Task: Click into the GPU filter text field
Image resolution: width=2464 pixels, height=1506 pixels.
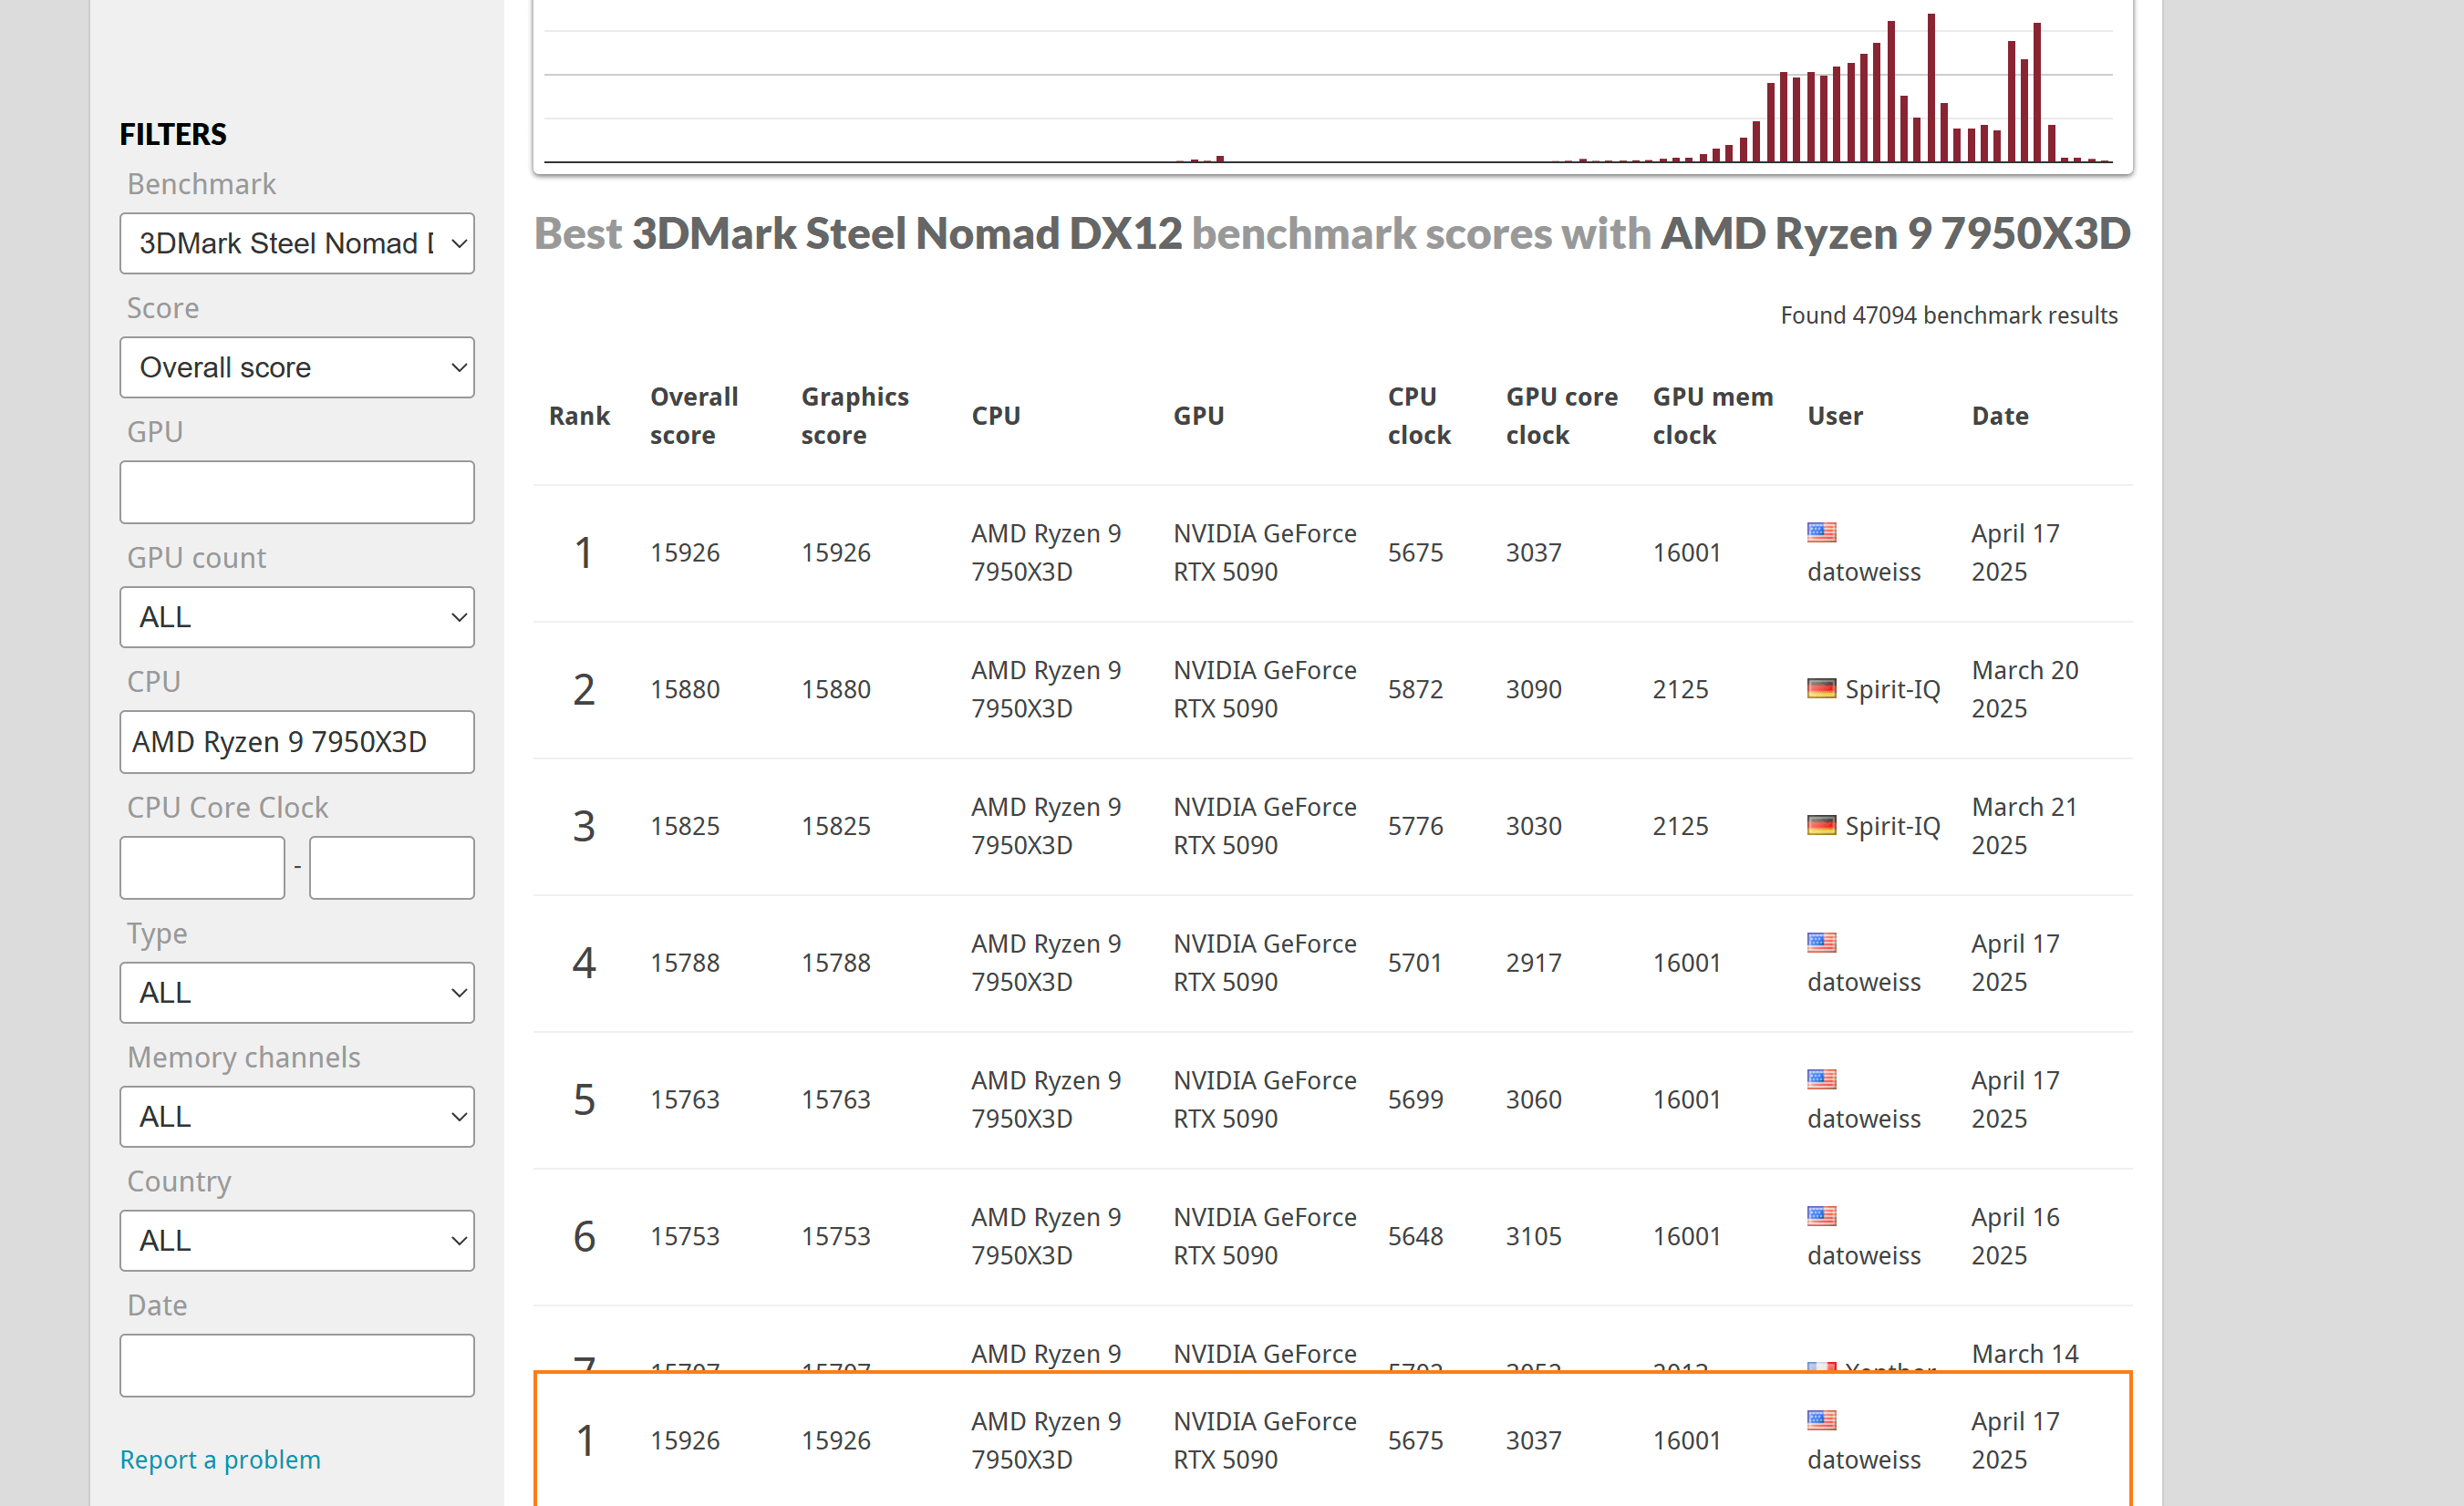Action: pos(297,492)
